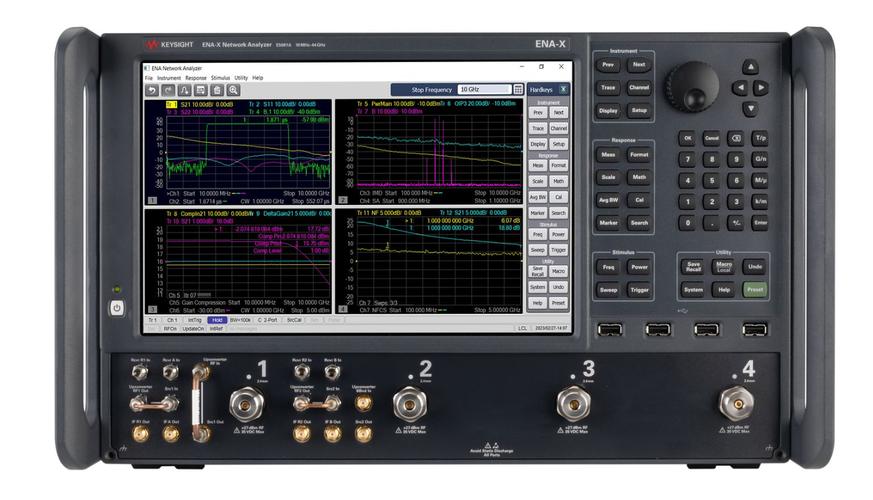
Task: Click the Stop Frequency 10 GHz input field
Action: (x=484, y=90)
